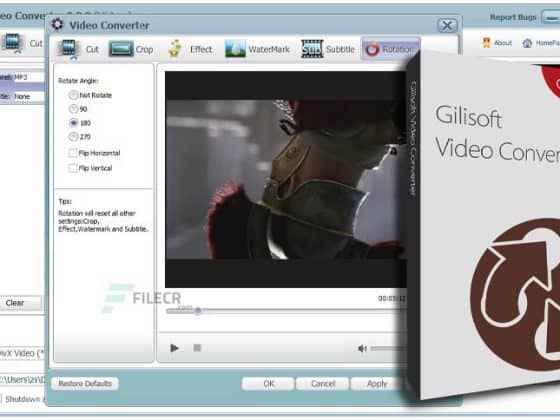This screenshot has width=560, height=420.
Task: Click the Subtitle 'Sub' icon
Action: point(312,49)
